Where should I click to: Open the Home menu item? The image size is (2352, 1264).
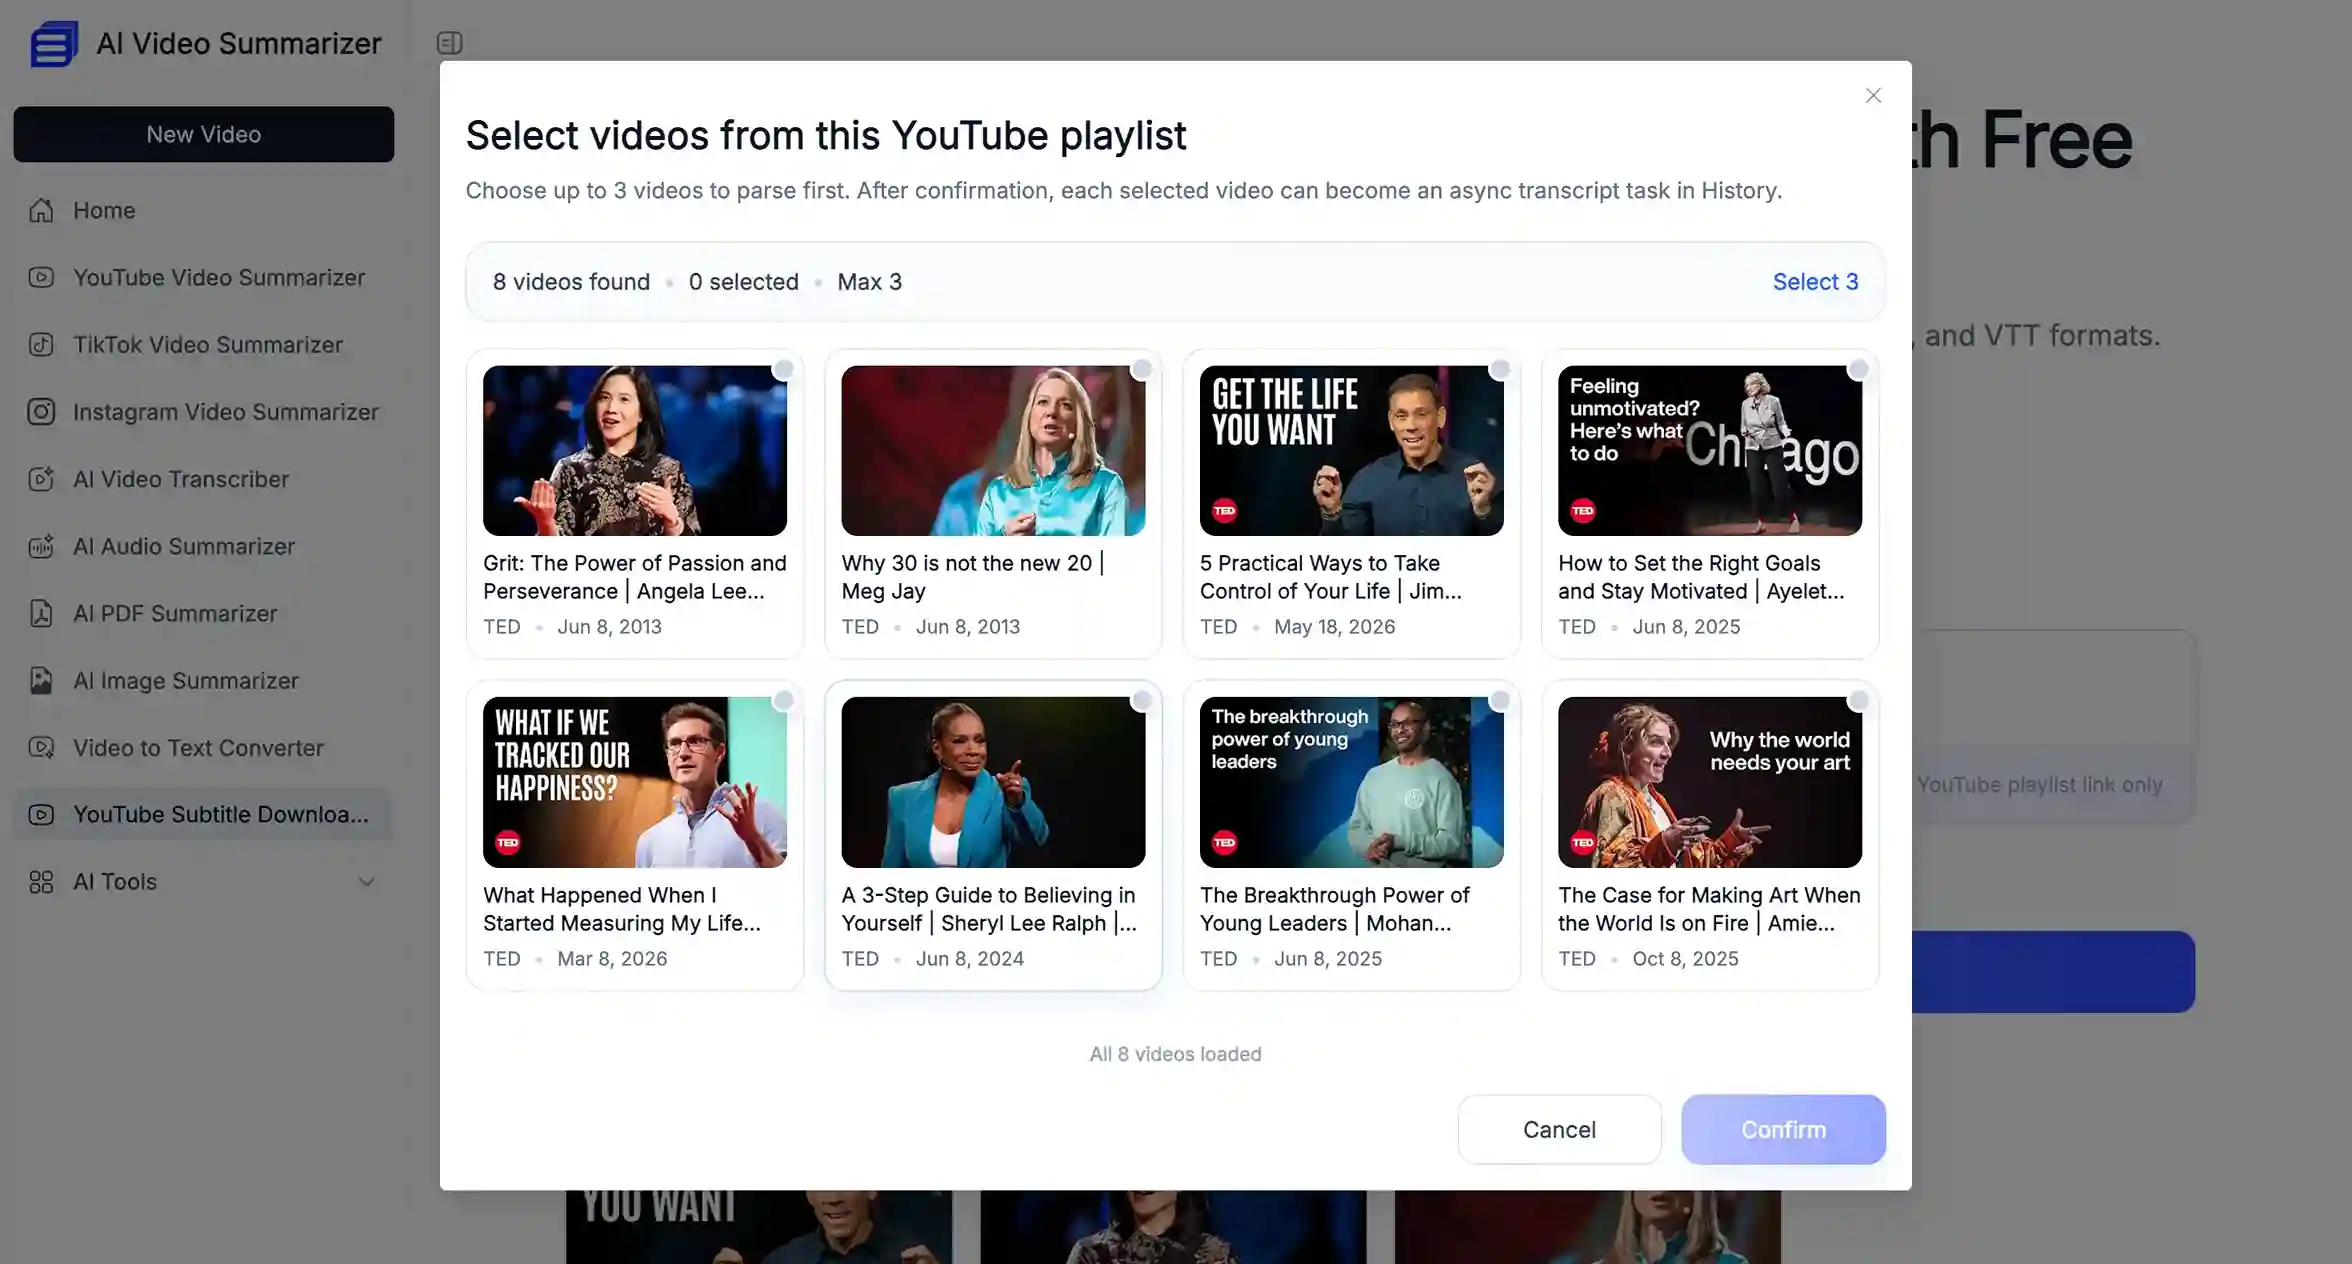point(203,210)
